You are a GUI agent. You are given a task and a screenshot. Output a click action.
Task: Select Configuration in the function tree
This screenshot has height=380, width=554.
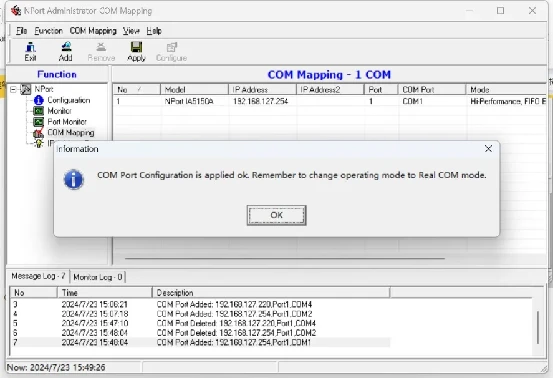coord(69,100)
